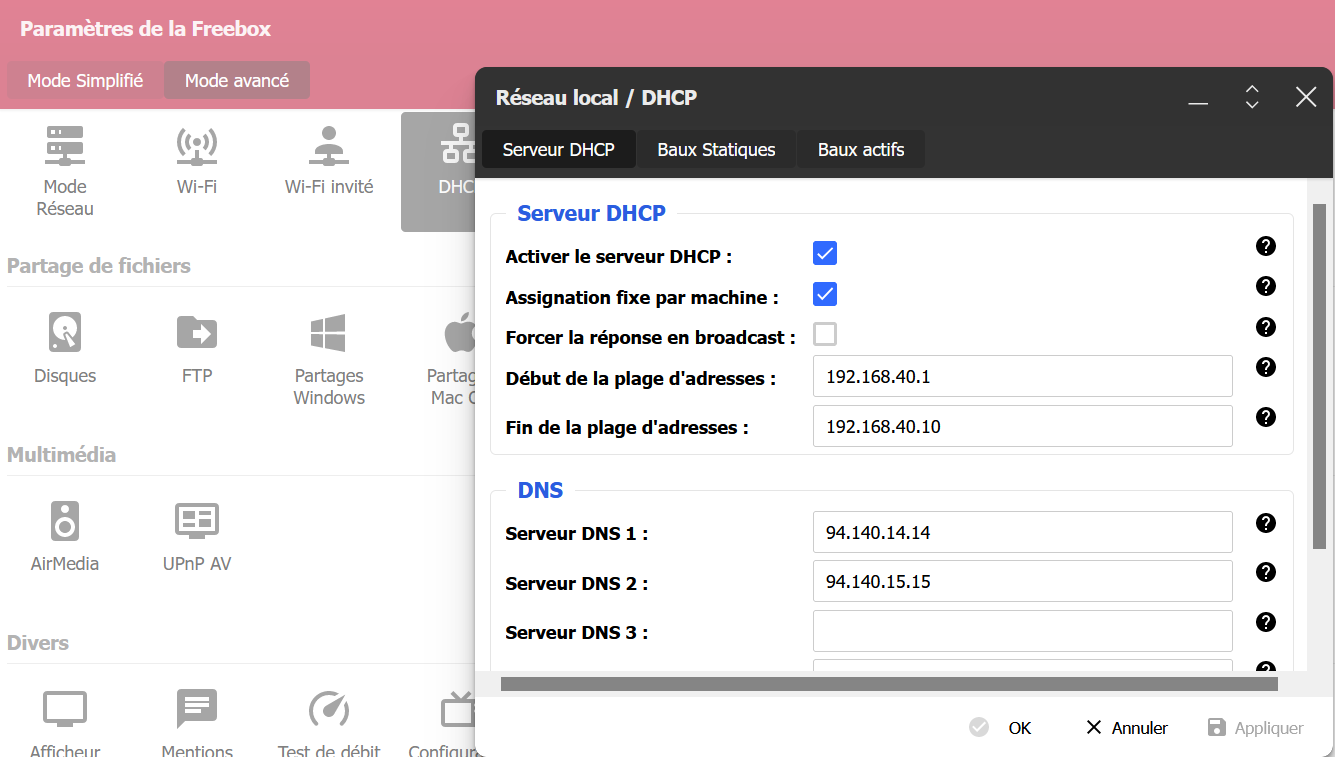
Task: Click the vertical scrollbar in DHCP window
Action: click(x=1319, y=376)
